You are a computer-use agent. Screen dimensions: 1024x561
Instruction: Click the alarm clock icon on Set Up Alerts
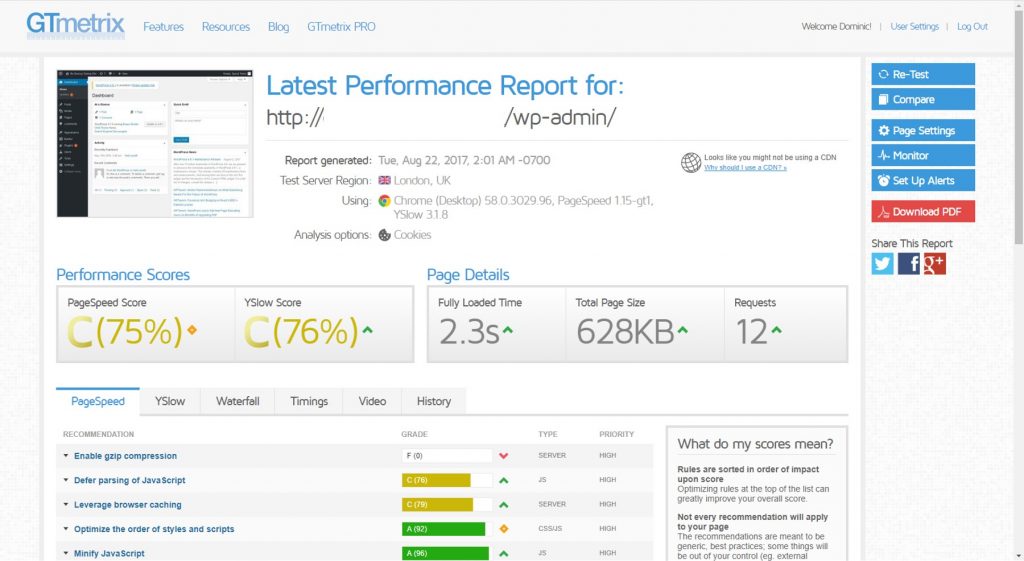[884, 180]
